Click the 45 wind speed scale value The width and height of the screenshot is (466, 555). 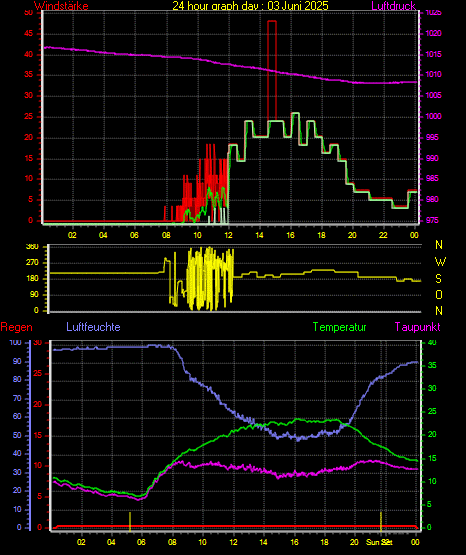[28, 34]
